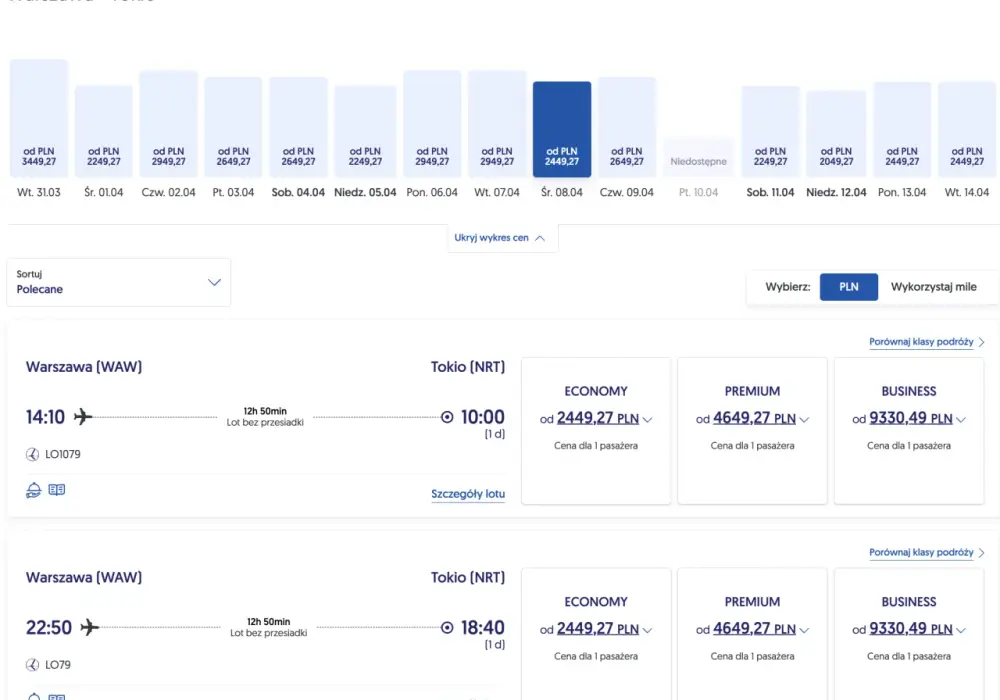Expand Business 9330,49 PLN fare for 14:10 flight
1000x700 pixels.
(909, 418)
